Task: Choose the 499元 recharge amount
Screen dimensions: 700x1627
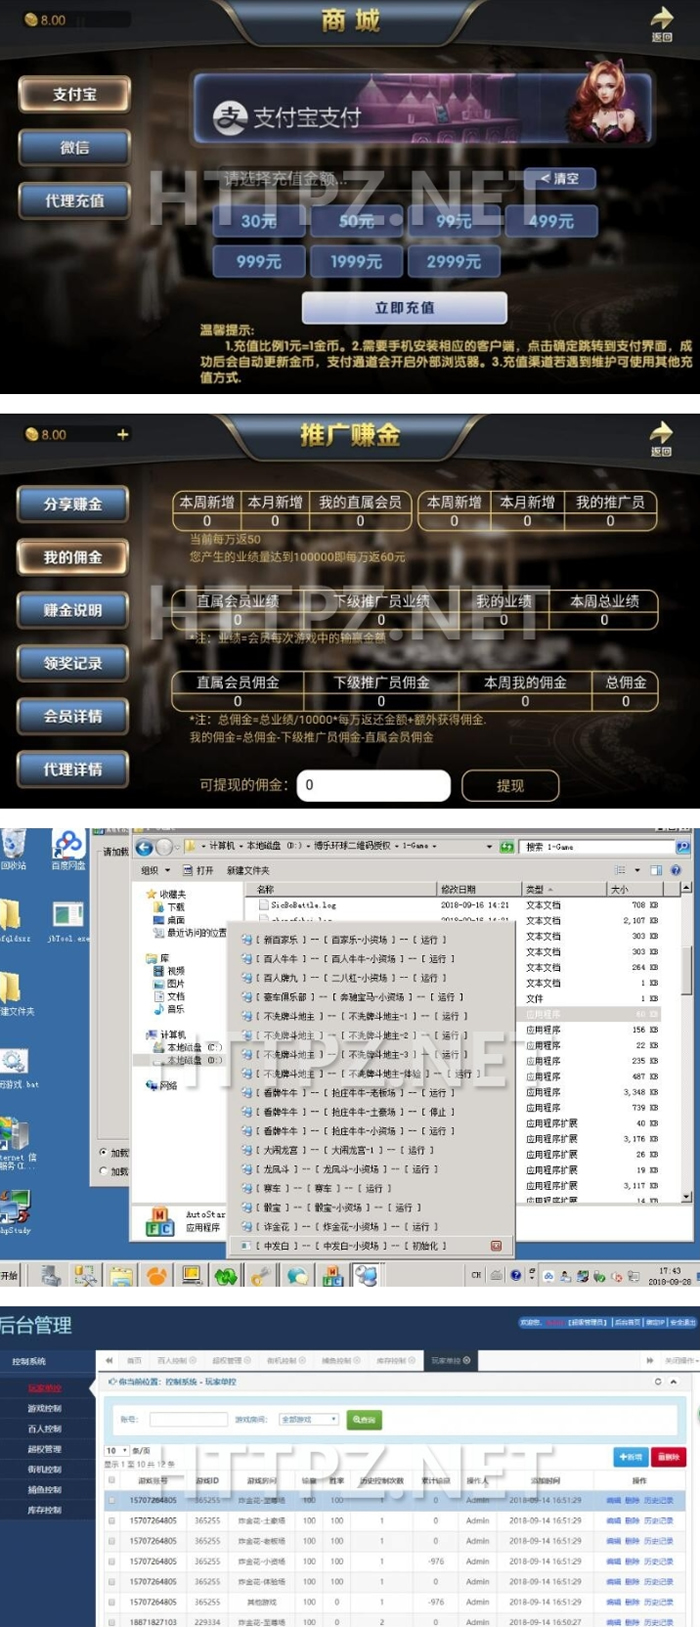Action: 550,221
